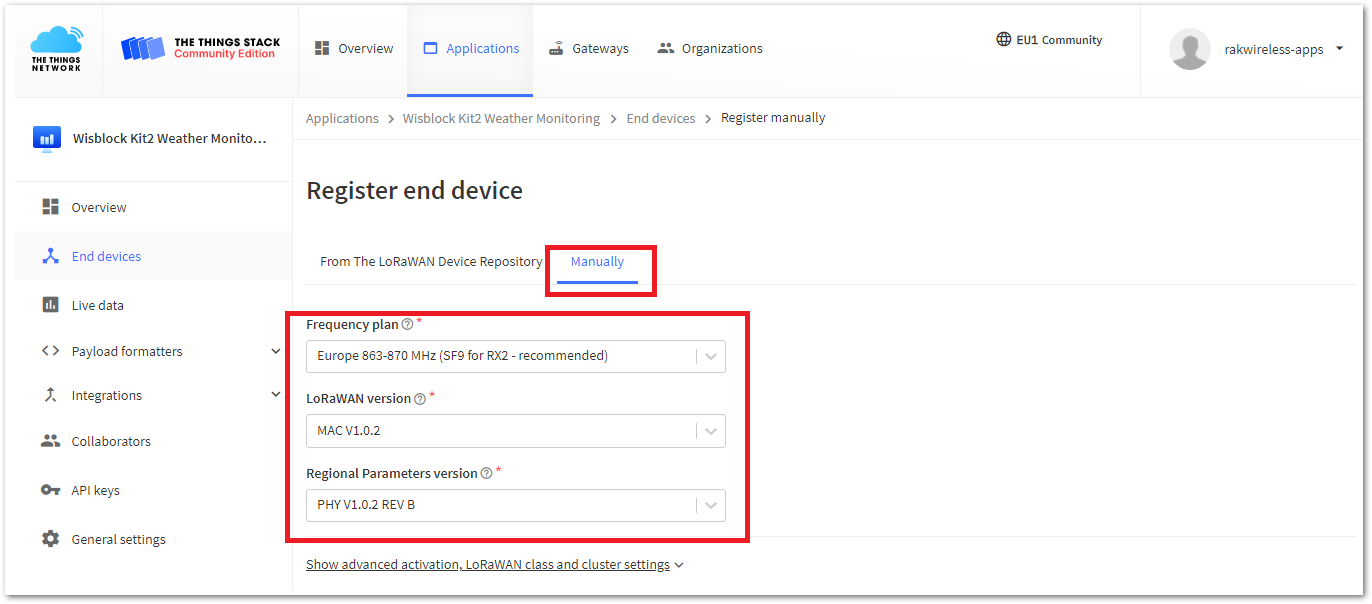This screenshot has width=1372, height=604.
Task: Open the LoRaWAN version dropdown
Action: [515, 431]
